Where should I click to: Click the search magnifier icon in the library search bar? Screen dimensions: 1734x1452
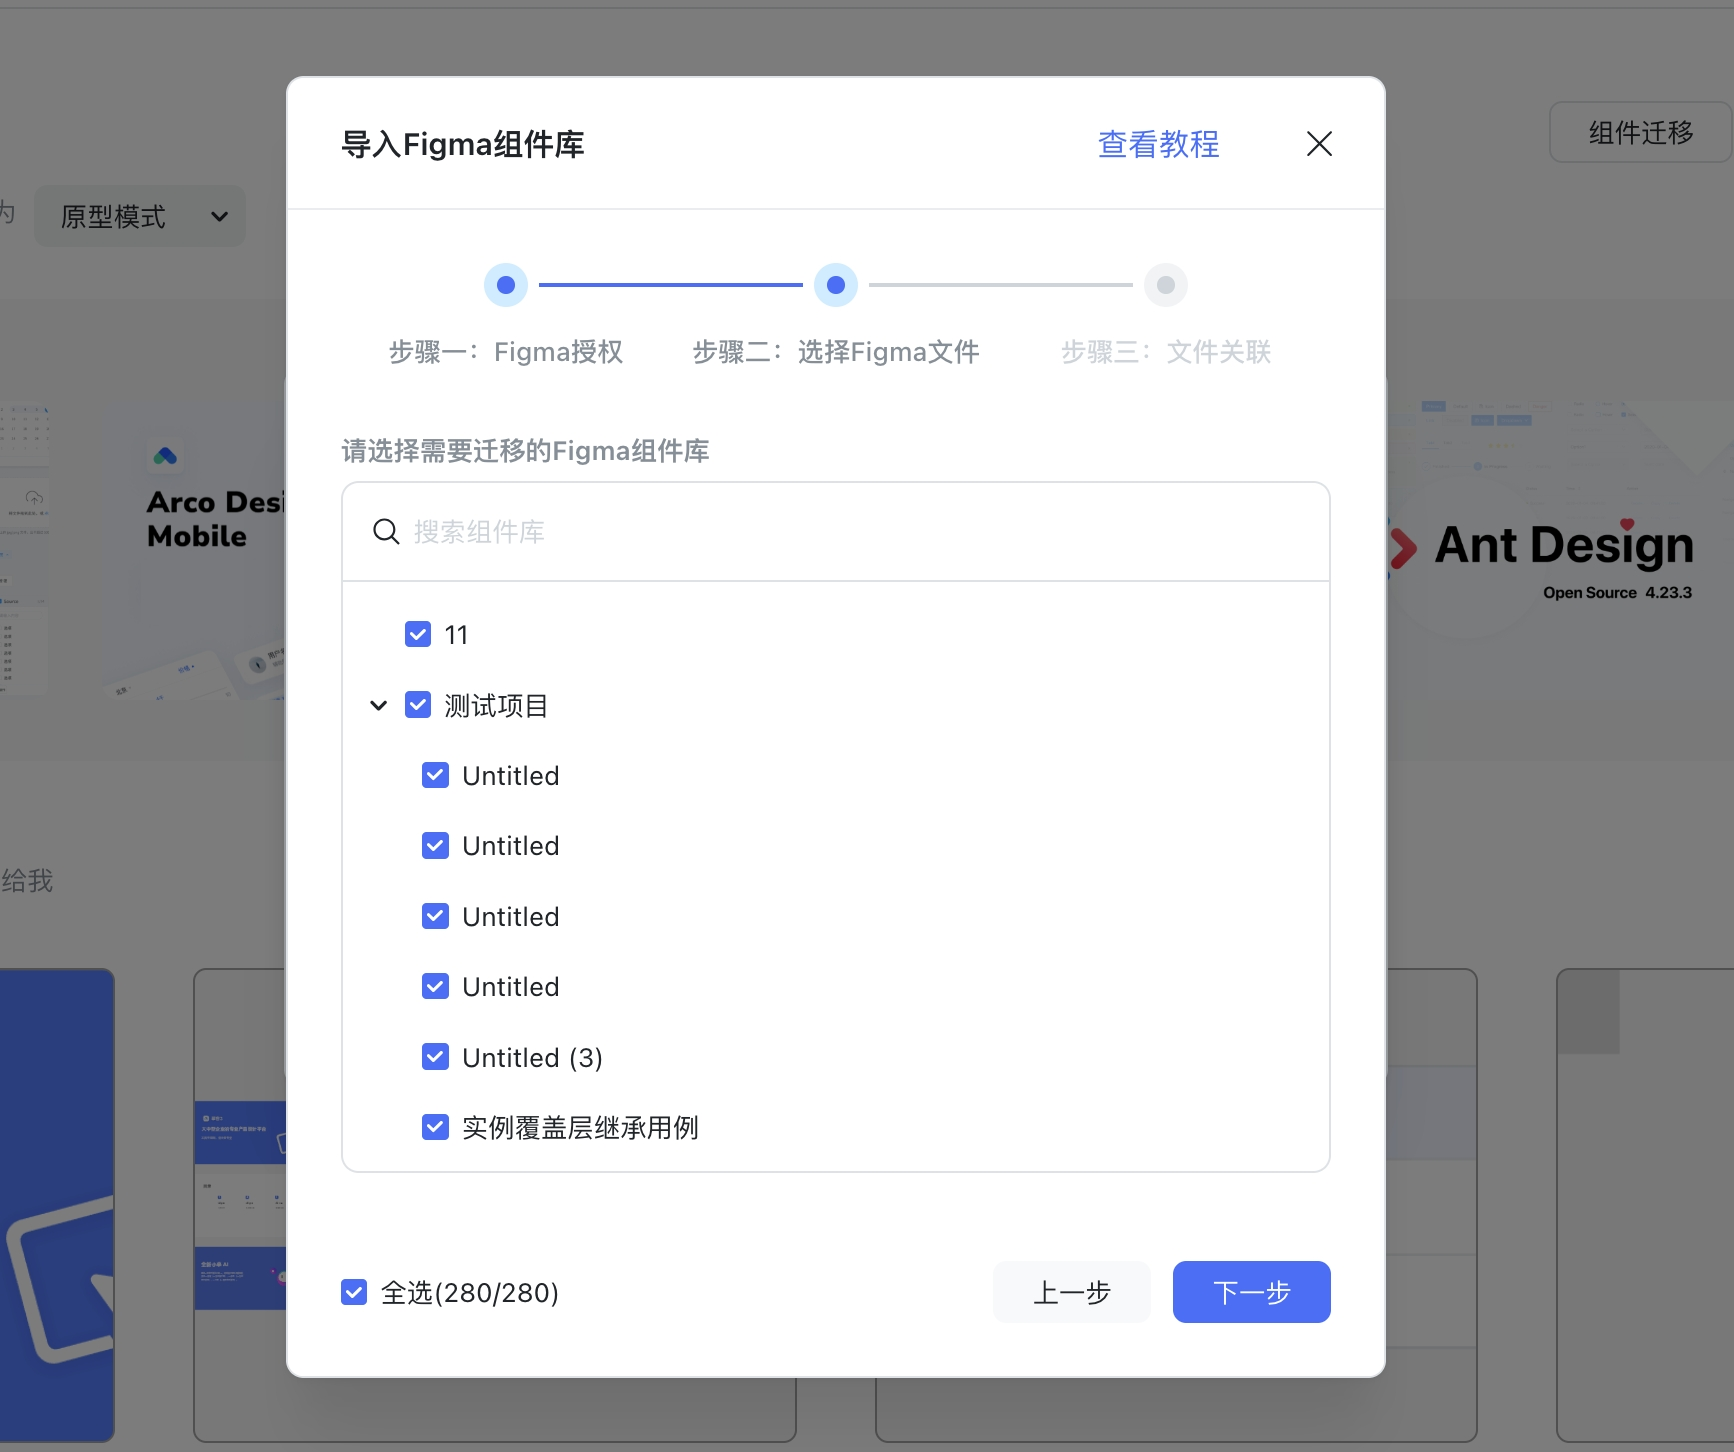[386, 531]
